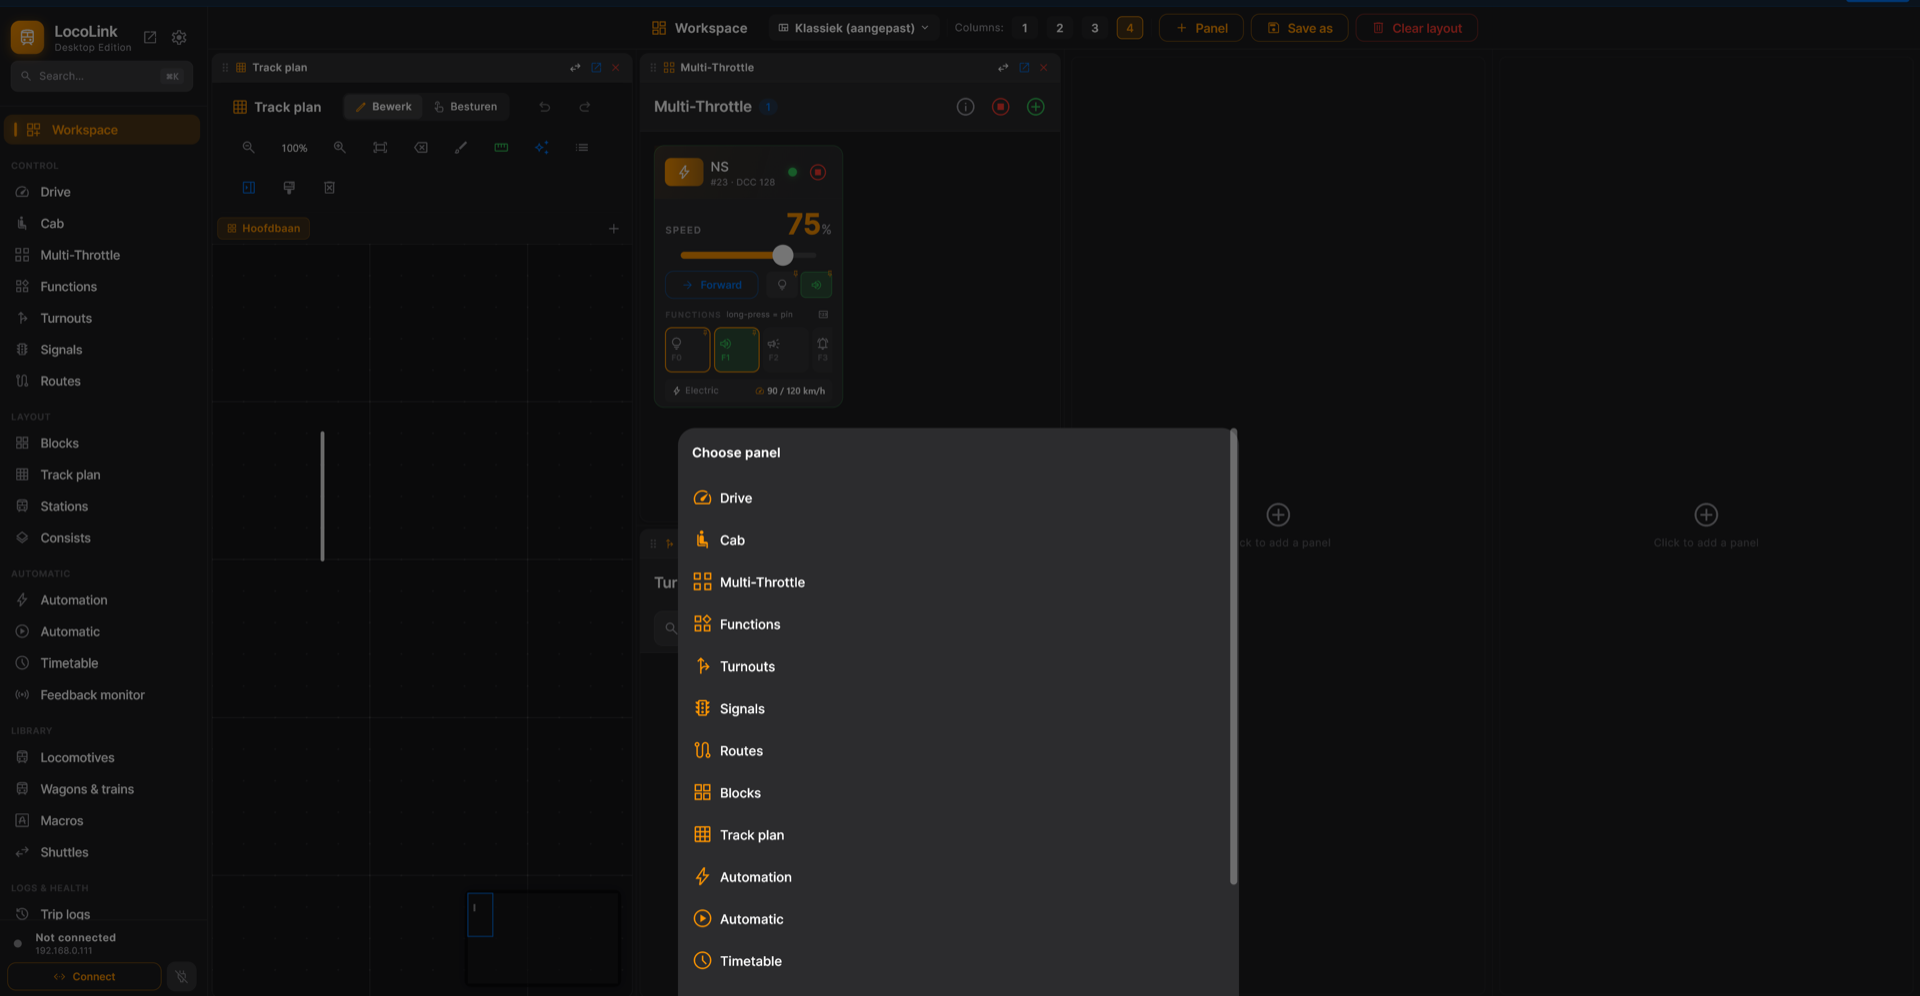
Task: Click the redo arrow in Track plan
Action: tap(585, 107)
